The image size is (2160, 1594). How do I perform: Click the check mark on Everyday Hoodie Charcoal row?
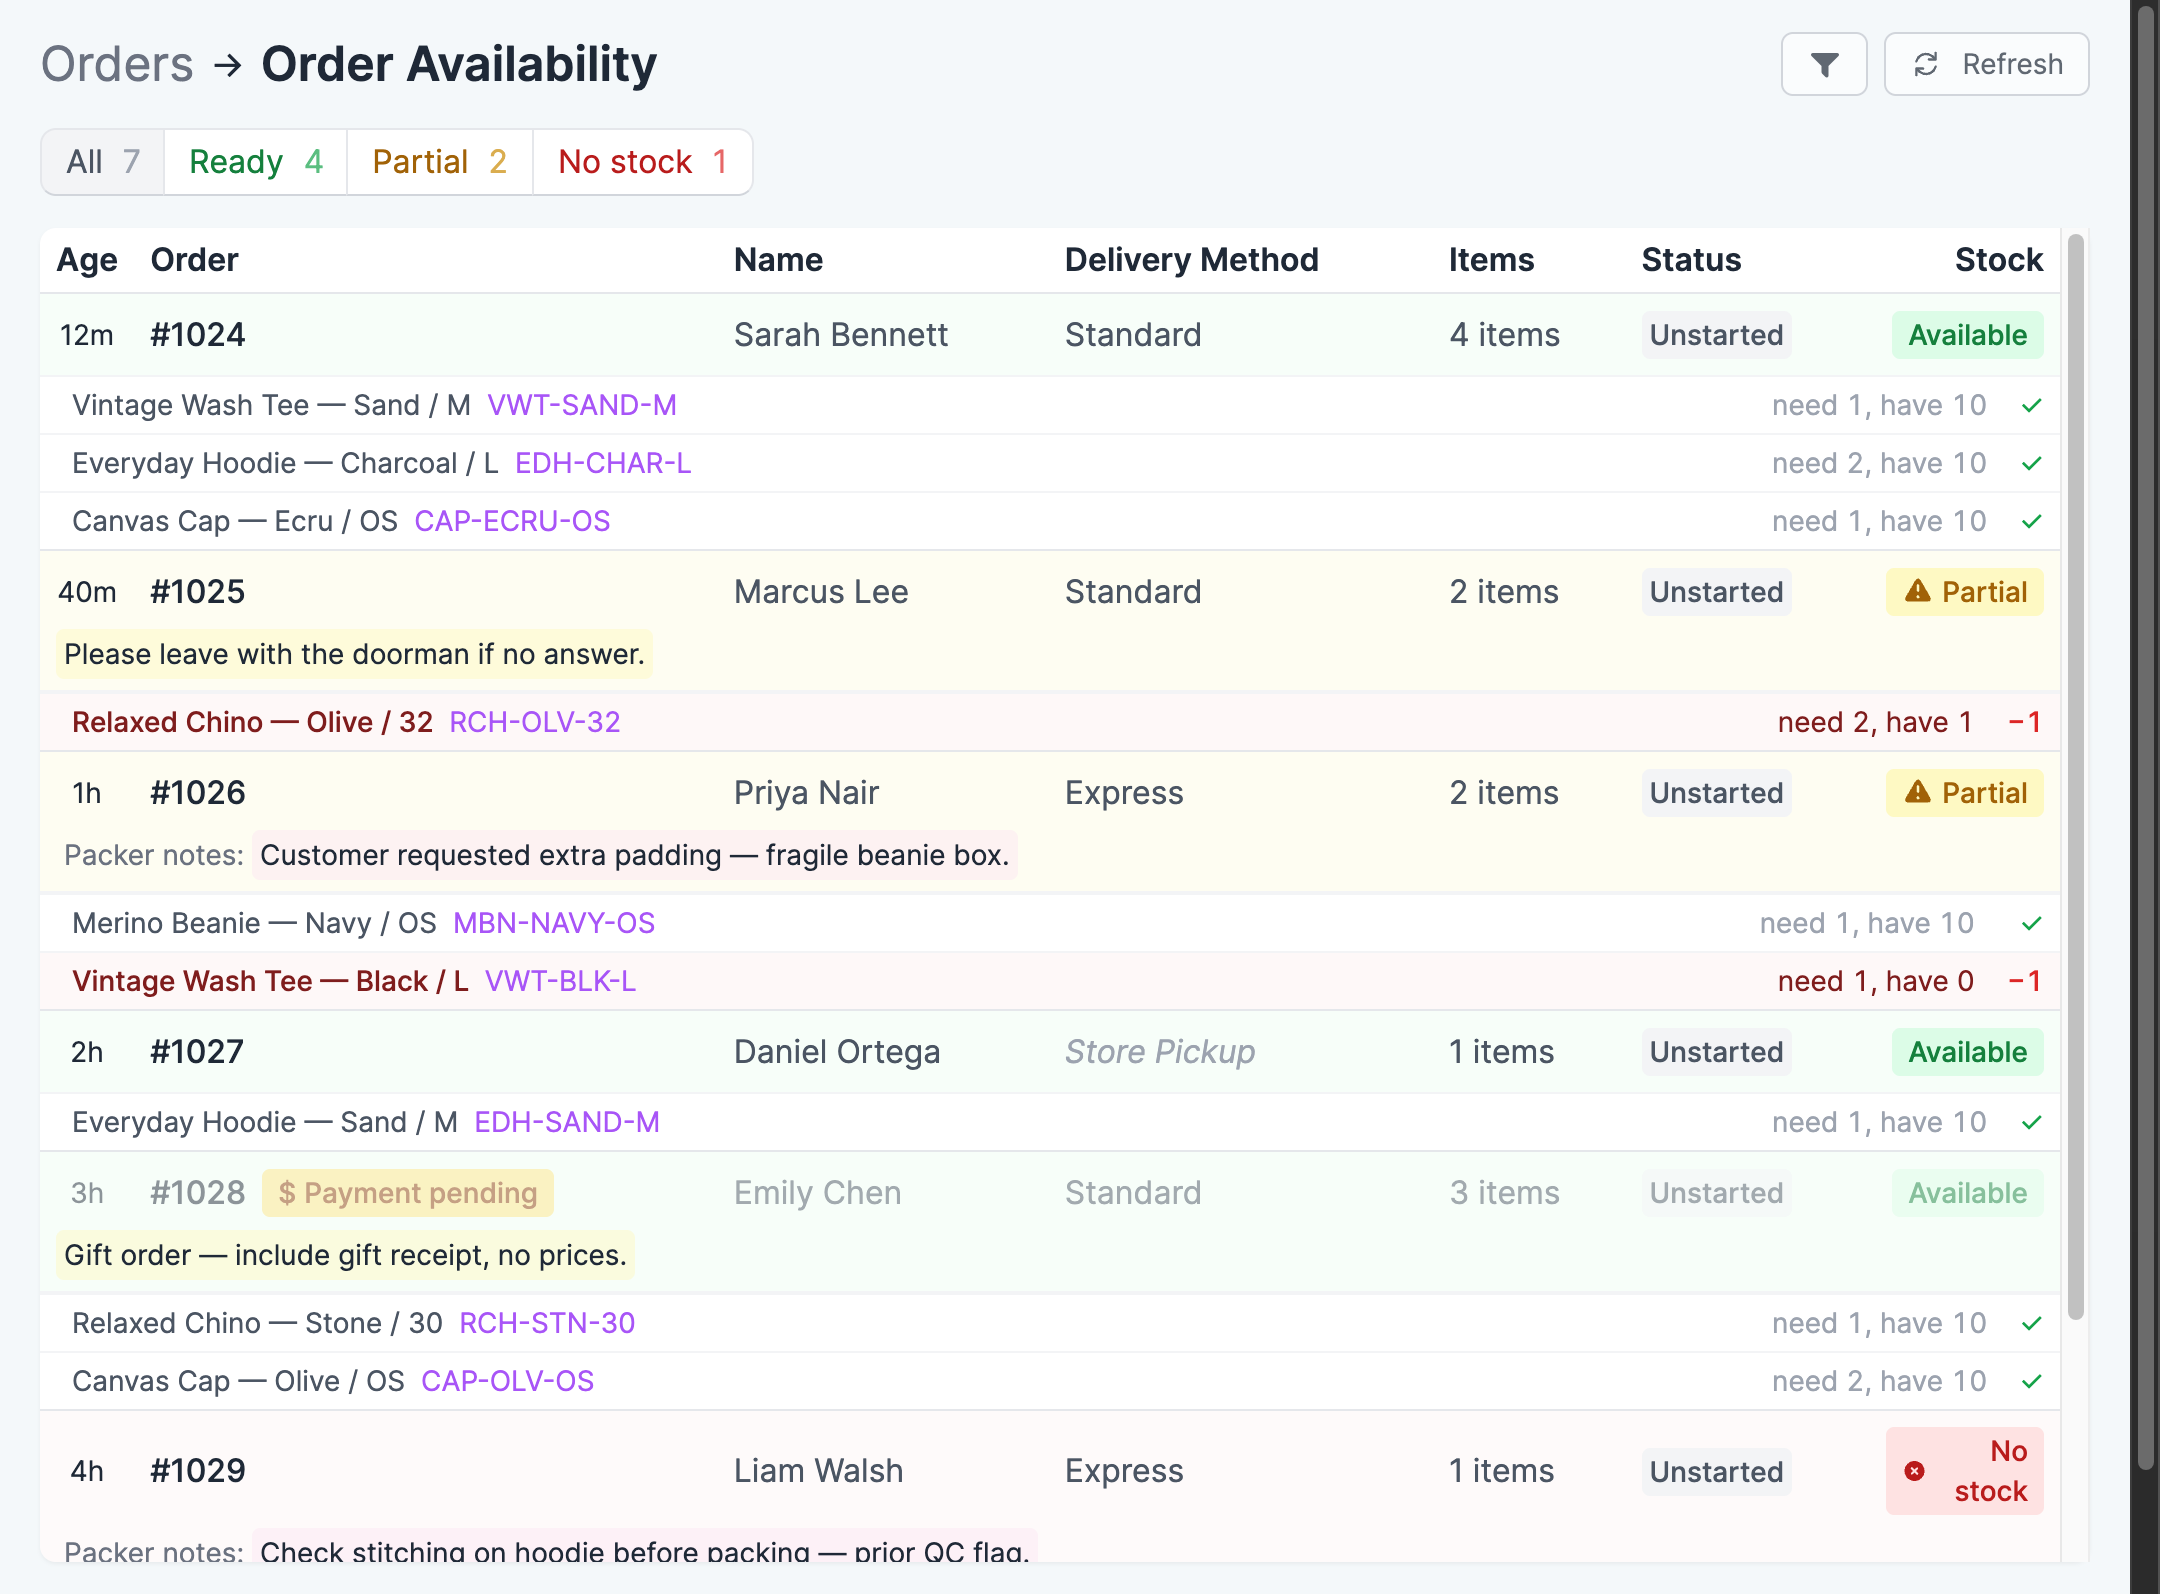2031,463
